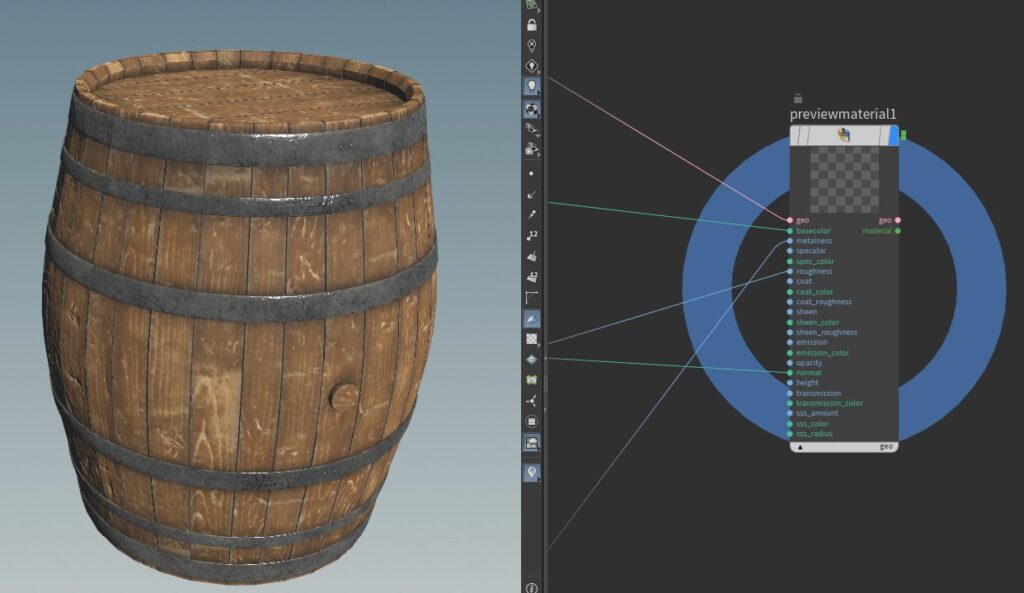Image resolution: width=1024 pixels, height=593 pixels.
Task: Open the ghosted eye display options dropdown
Action: pyautogui.click(x=532, y=130)
